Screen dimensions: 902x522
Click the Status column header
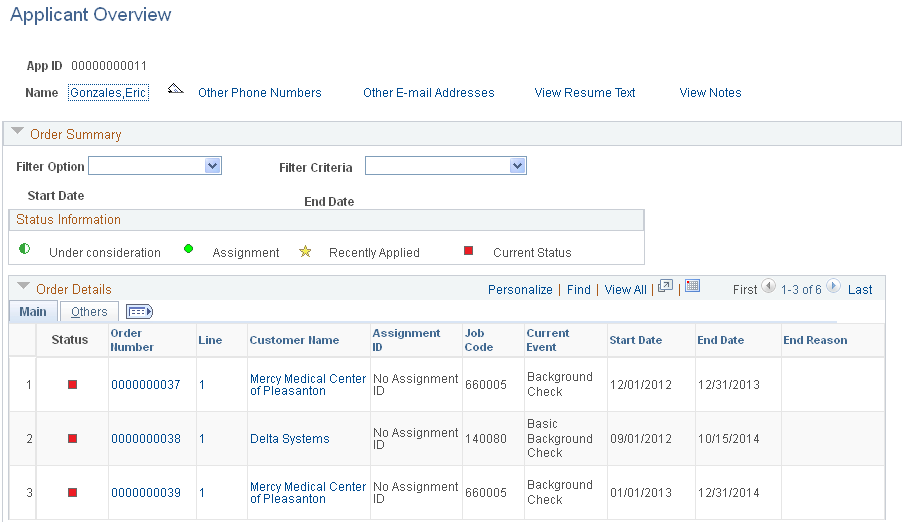(x=70, y=340)
